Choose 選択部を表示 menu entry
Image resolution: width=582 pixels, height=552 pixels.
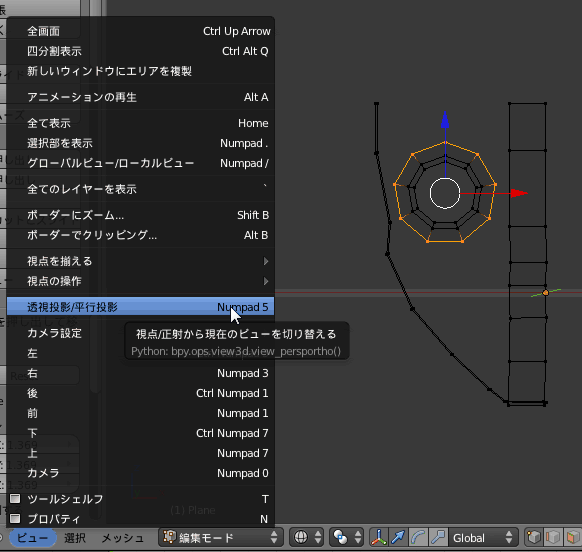coord(141,143)
